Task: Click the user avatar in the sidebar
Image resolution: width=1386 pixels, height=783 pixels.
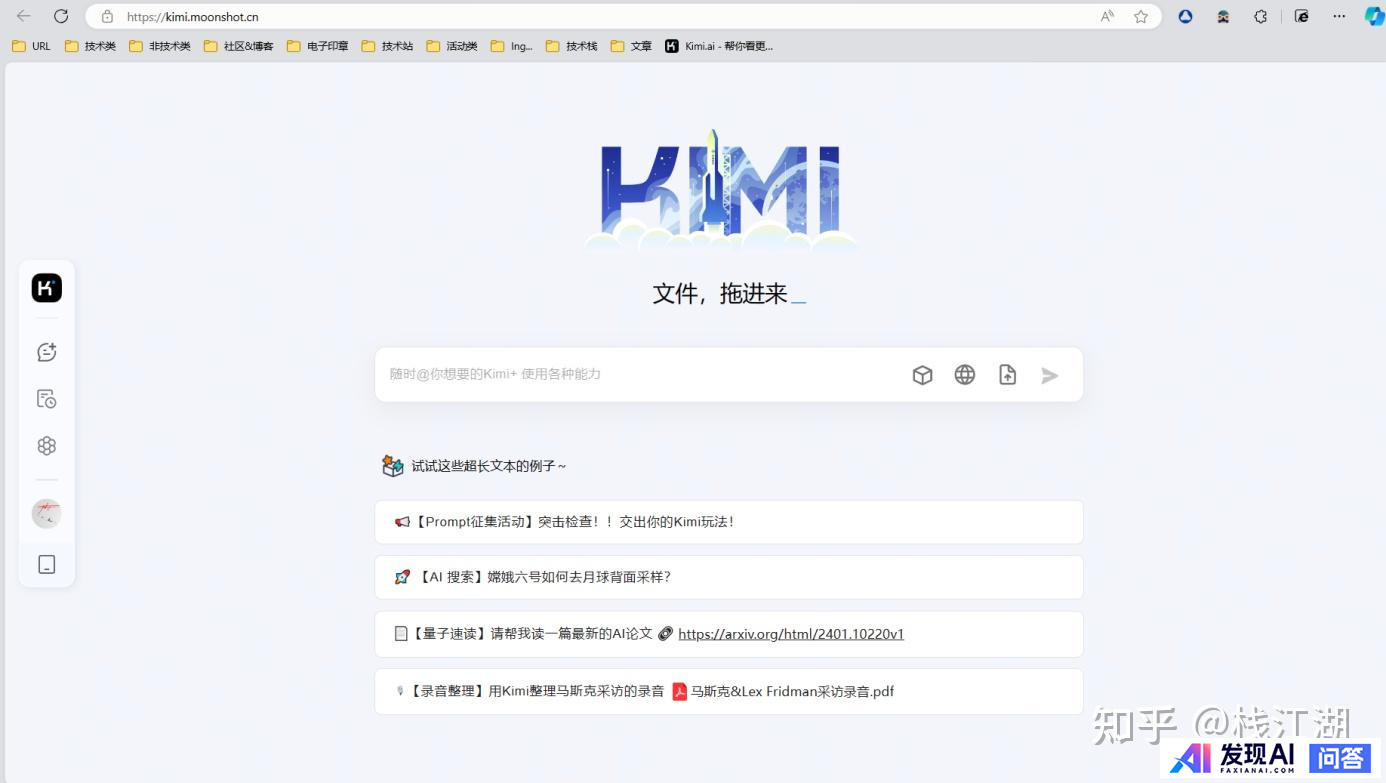Action: (x=47, y=514)
